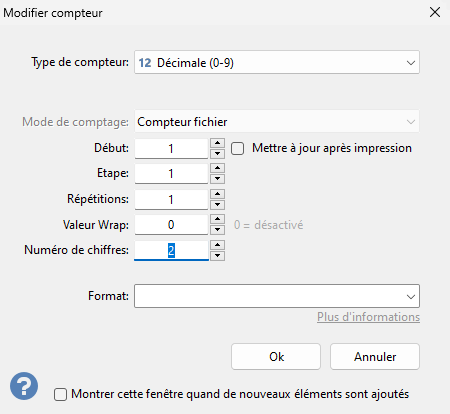The width and height of the screenshot is (450, 414).
Task: Follow the Plus d'informations link
Action: pos(368,317)
